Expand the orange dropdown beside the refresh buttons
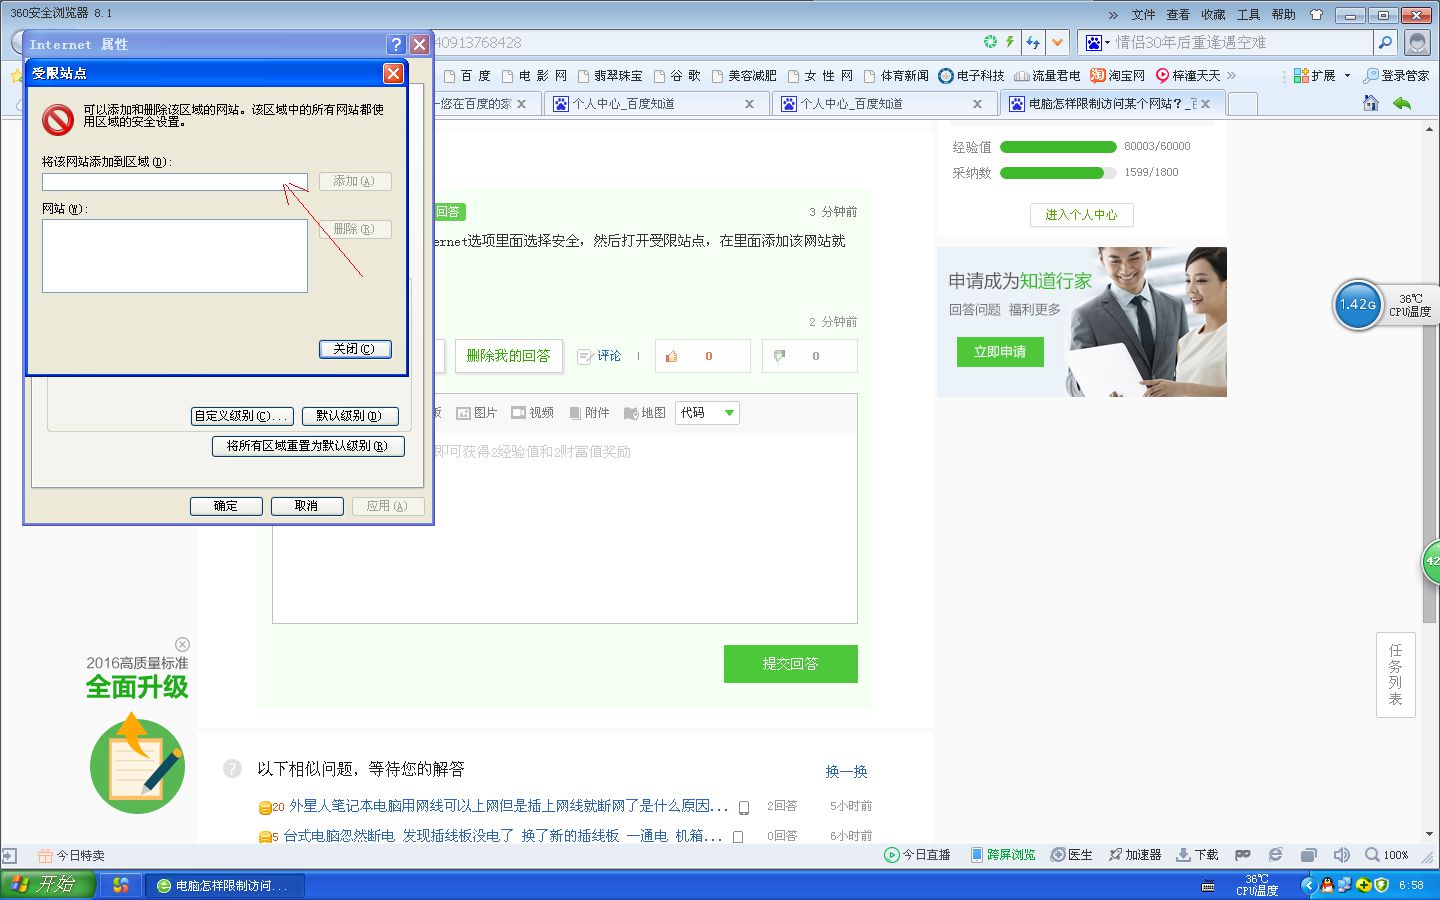This screenshot has width=1440, height=900. pyautogui.click(x=1057, y=42)
